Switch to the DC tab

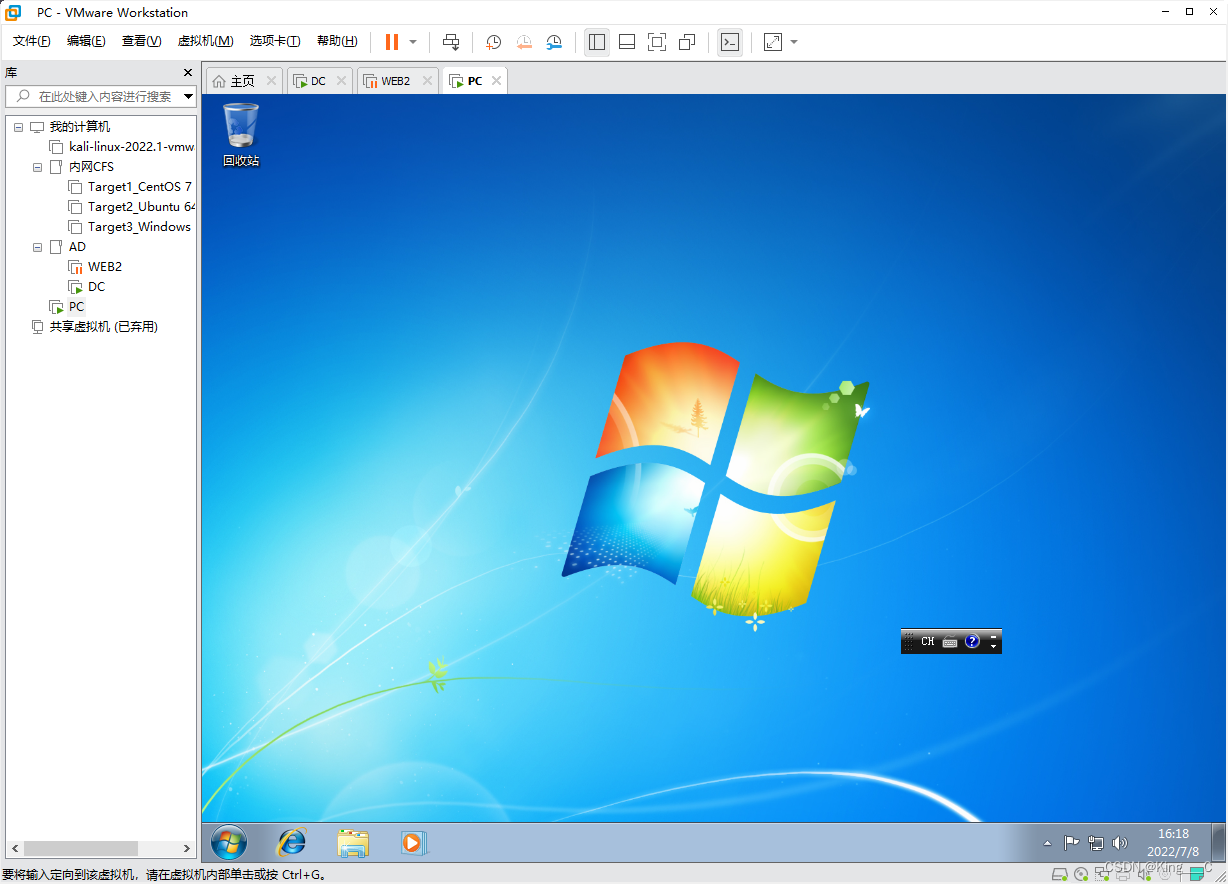tap(318, 81)
